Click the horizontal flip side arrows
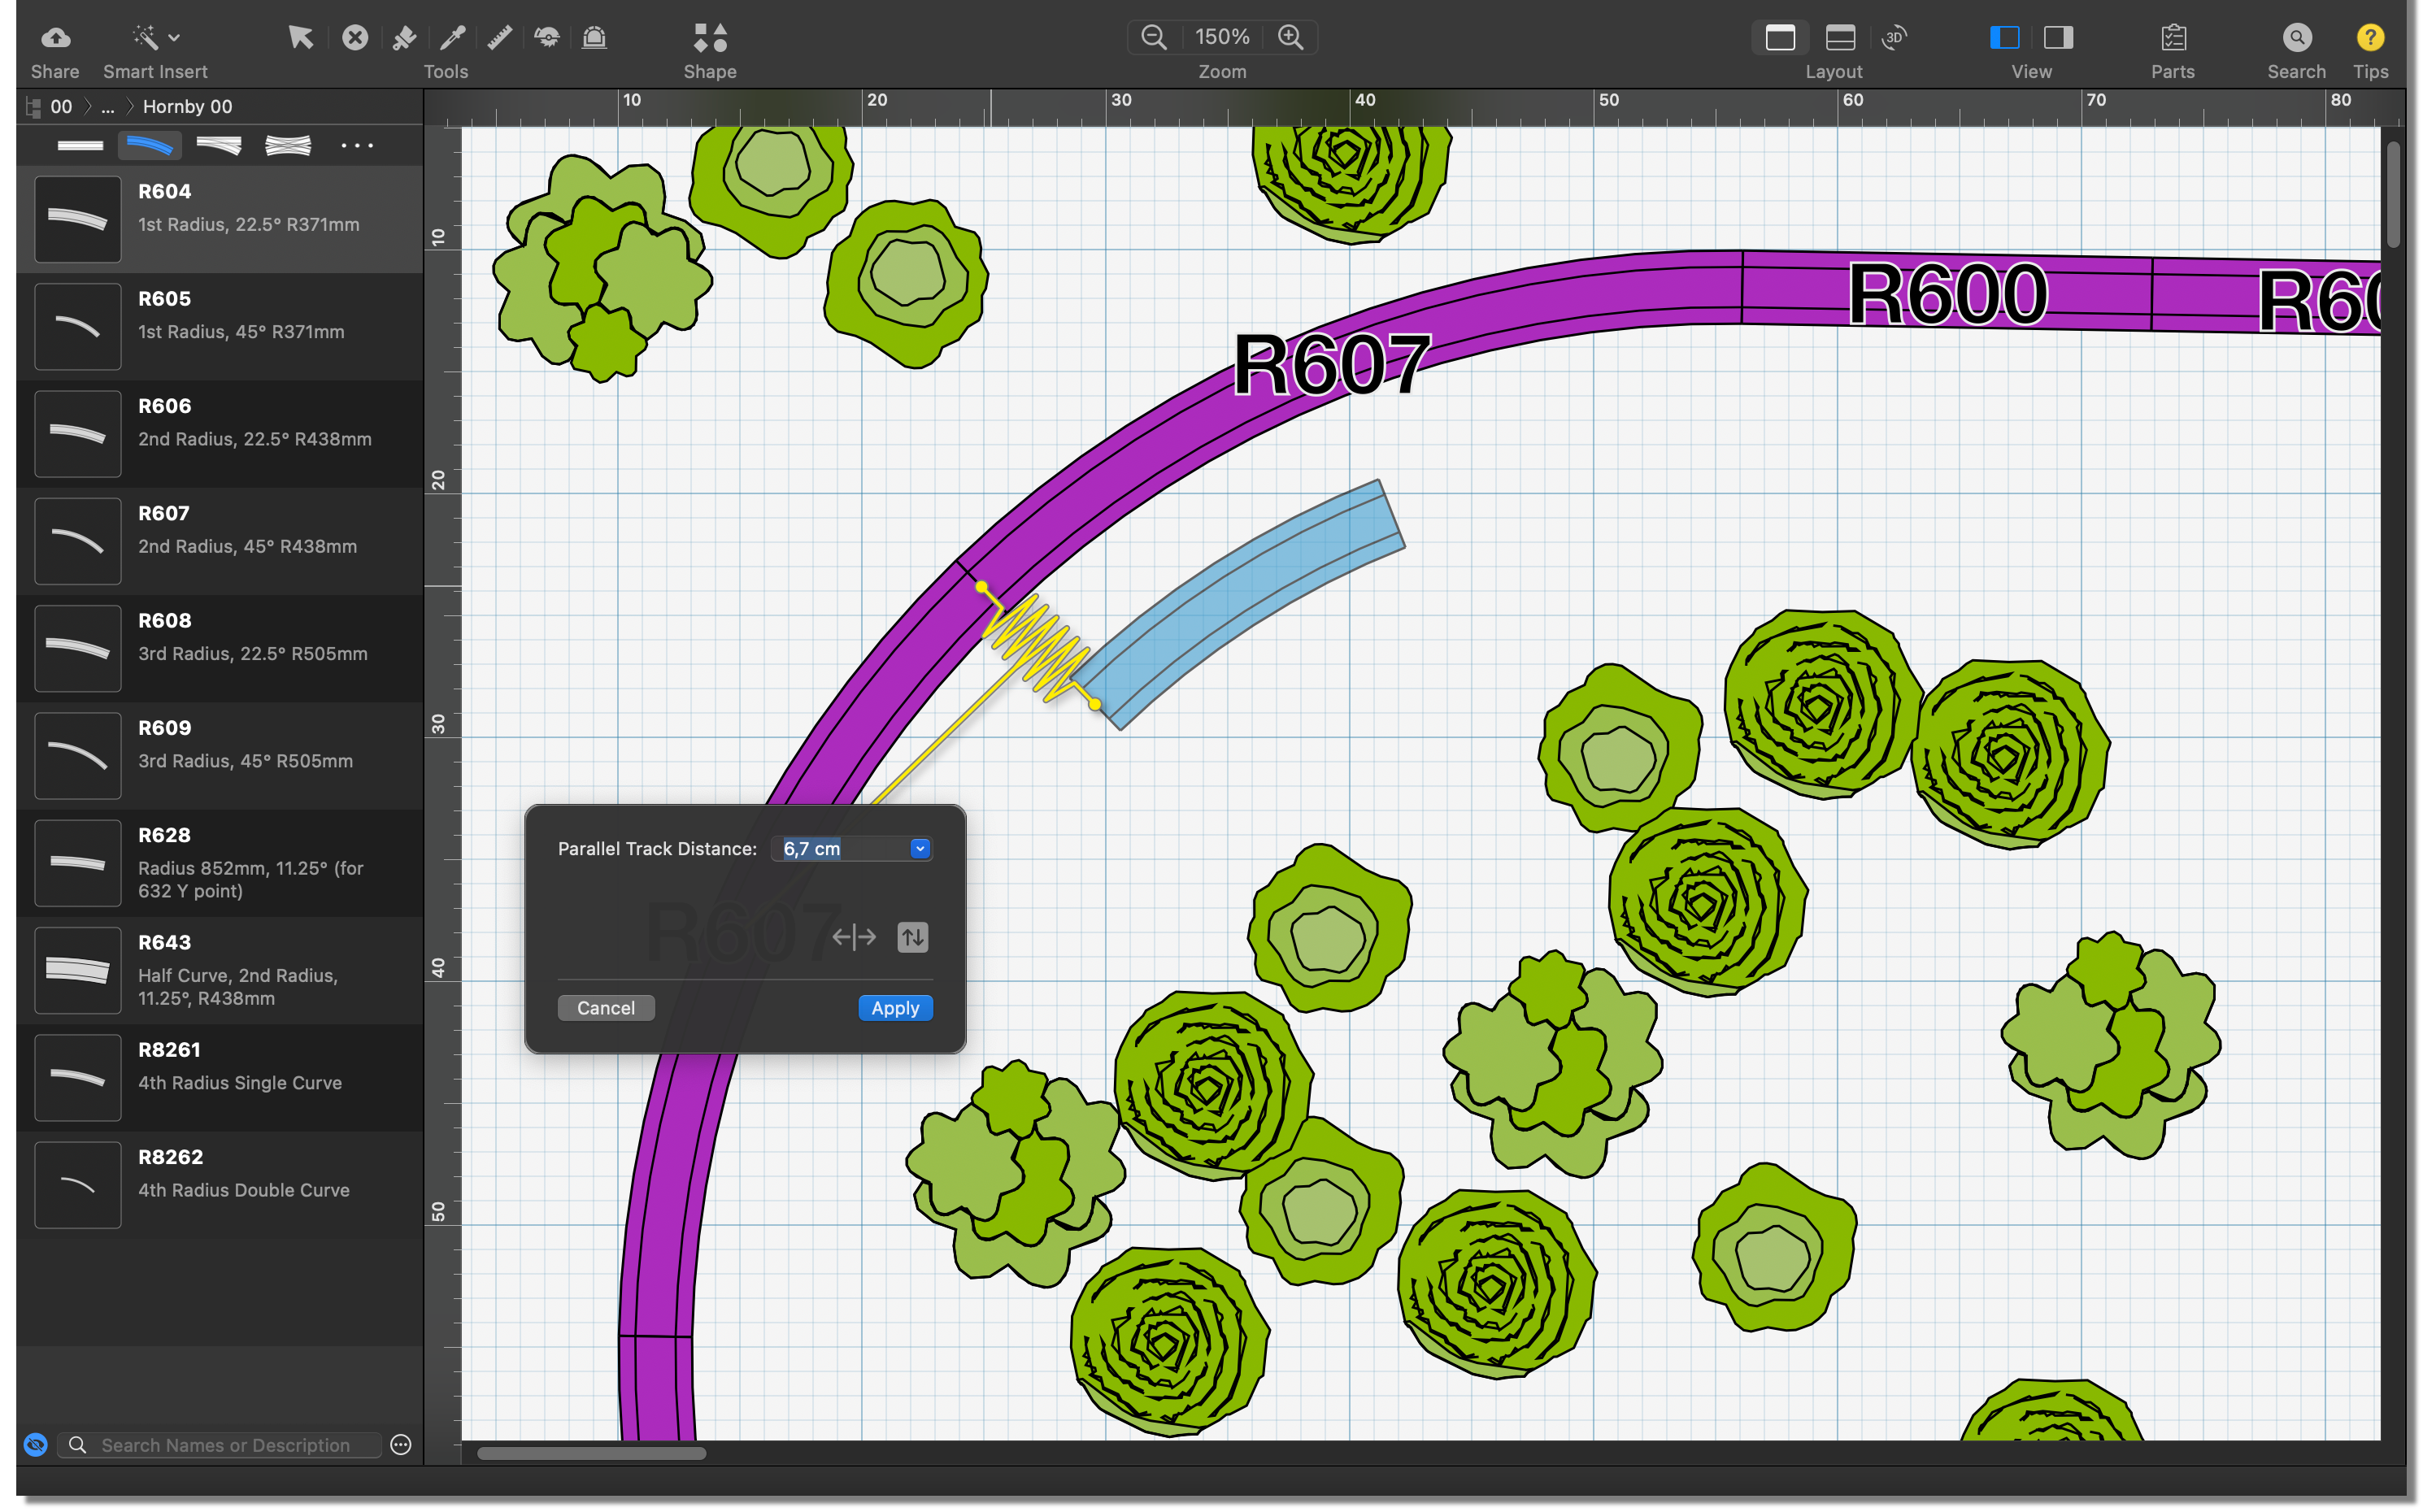The height and width of the screenshot is (1512, 2423). [854, 937]
